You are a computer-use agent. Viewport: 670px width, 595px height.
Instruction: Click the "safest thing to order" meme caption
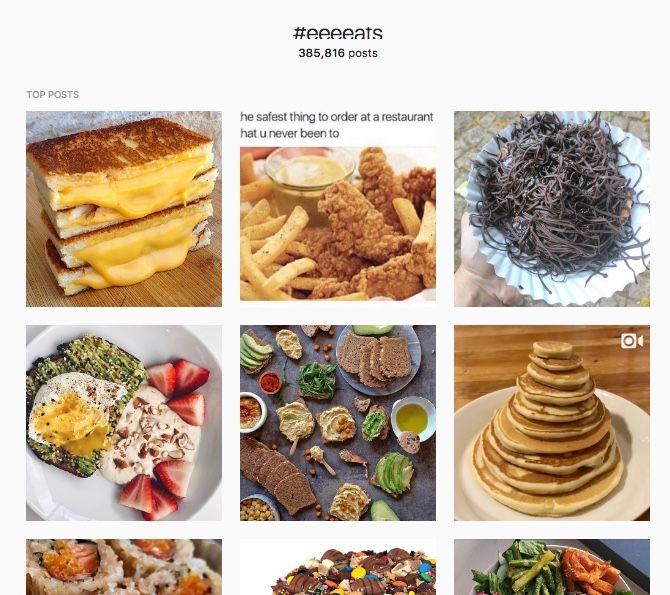(337, 125)
